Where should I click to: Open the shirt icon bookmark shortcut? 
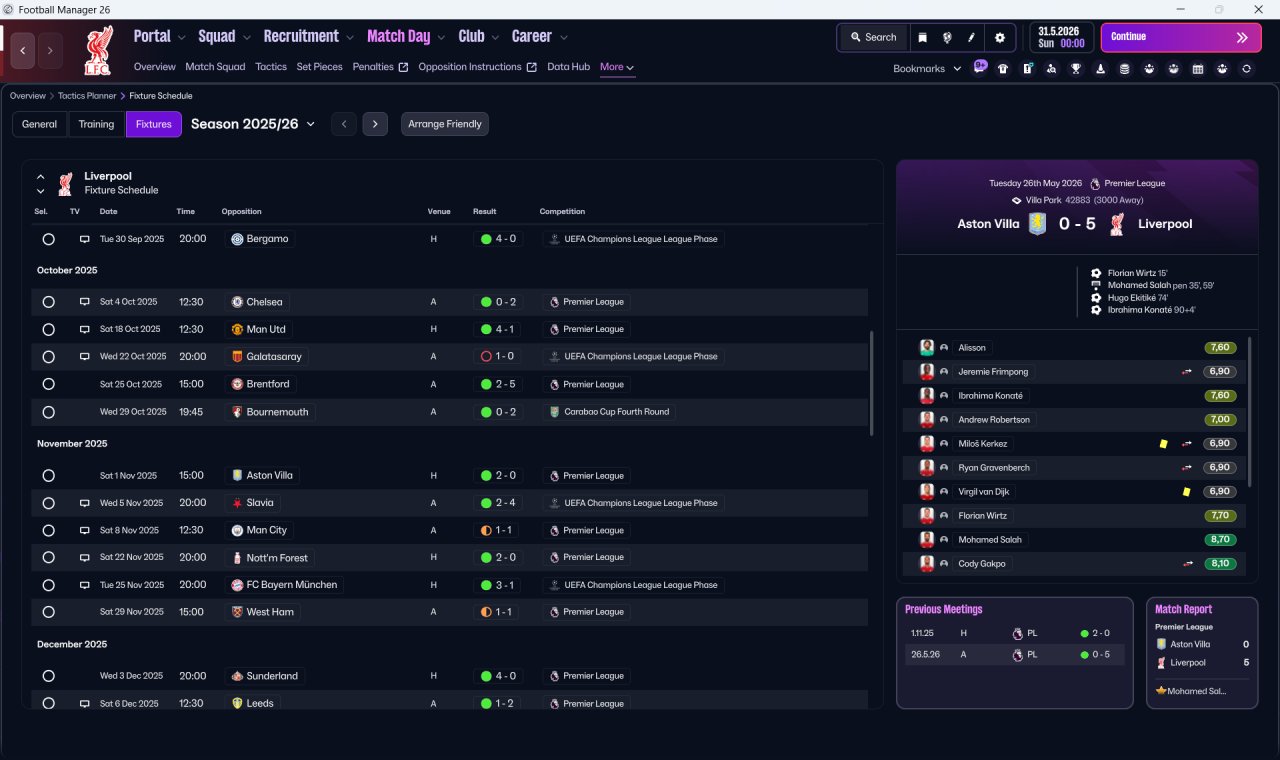point(1003,69)
